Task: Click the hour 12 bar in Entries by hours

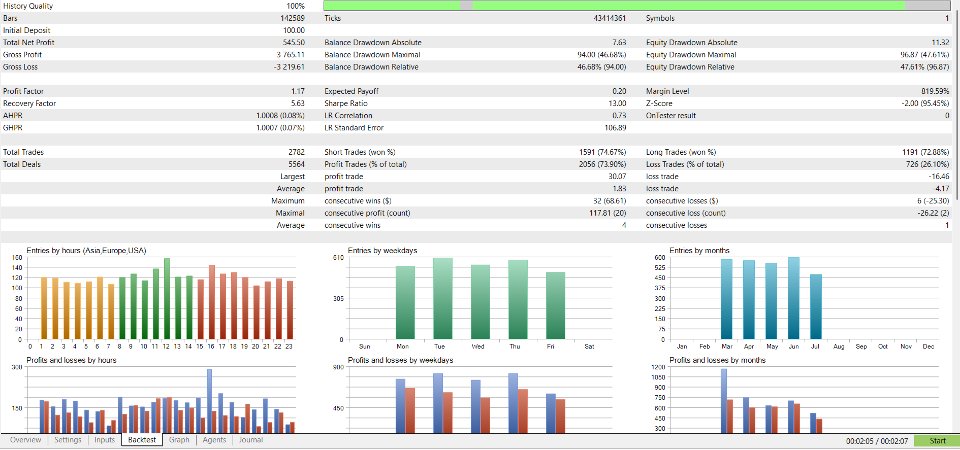Action: coord(167,299)
